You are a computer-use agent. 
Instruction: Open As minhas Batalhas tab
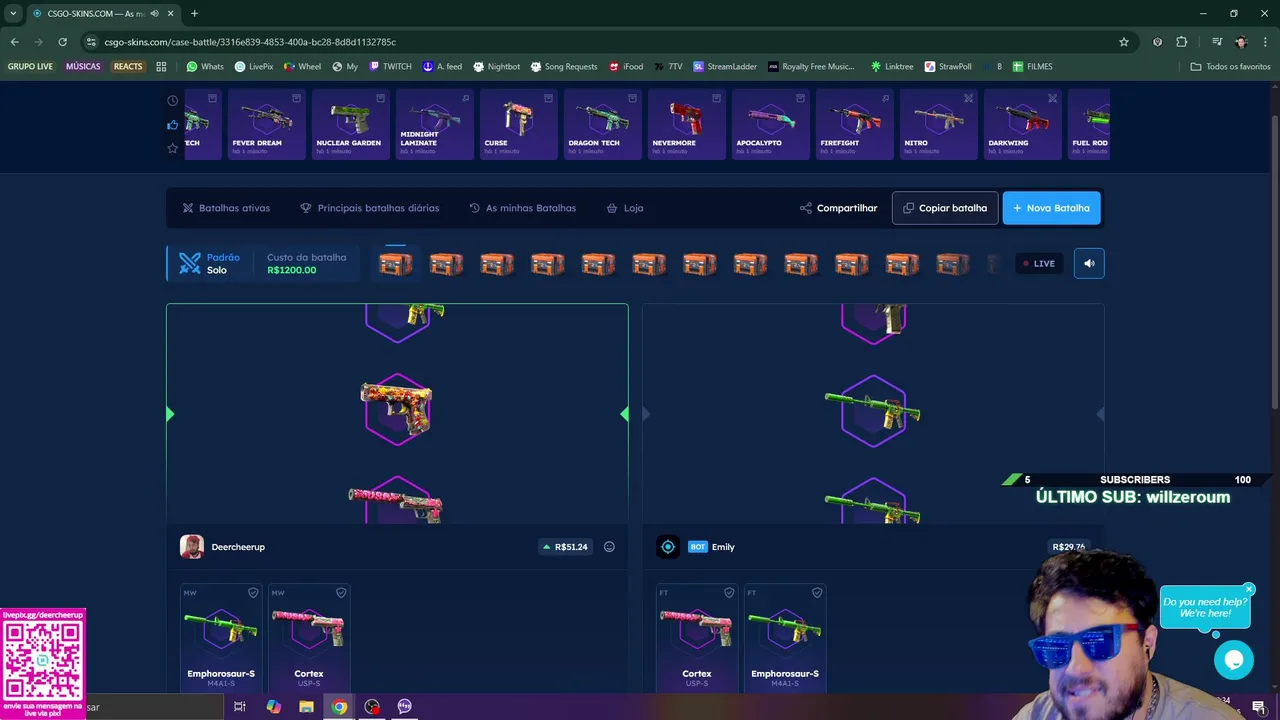523,208
